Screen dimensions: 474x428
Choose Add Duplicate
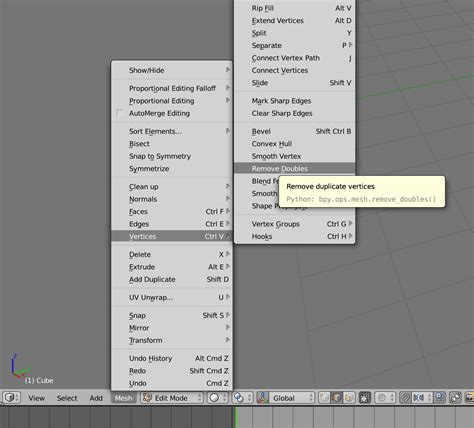pyautogui.click(x=172, y=279)
